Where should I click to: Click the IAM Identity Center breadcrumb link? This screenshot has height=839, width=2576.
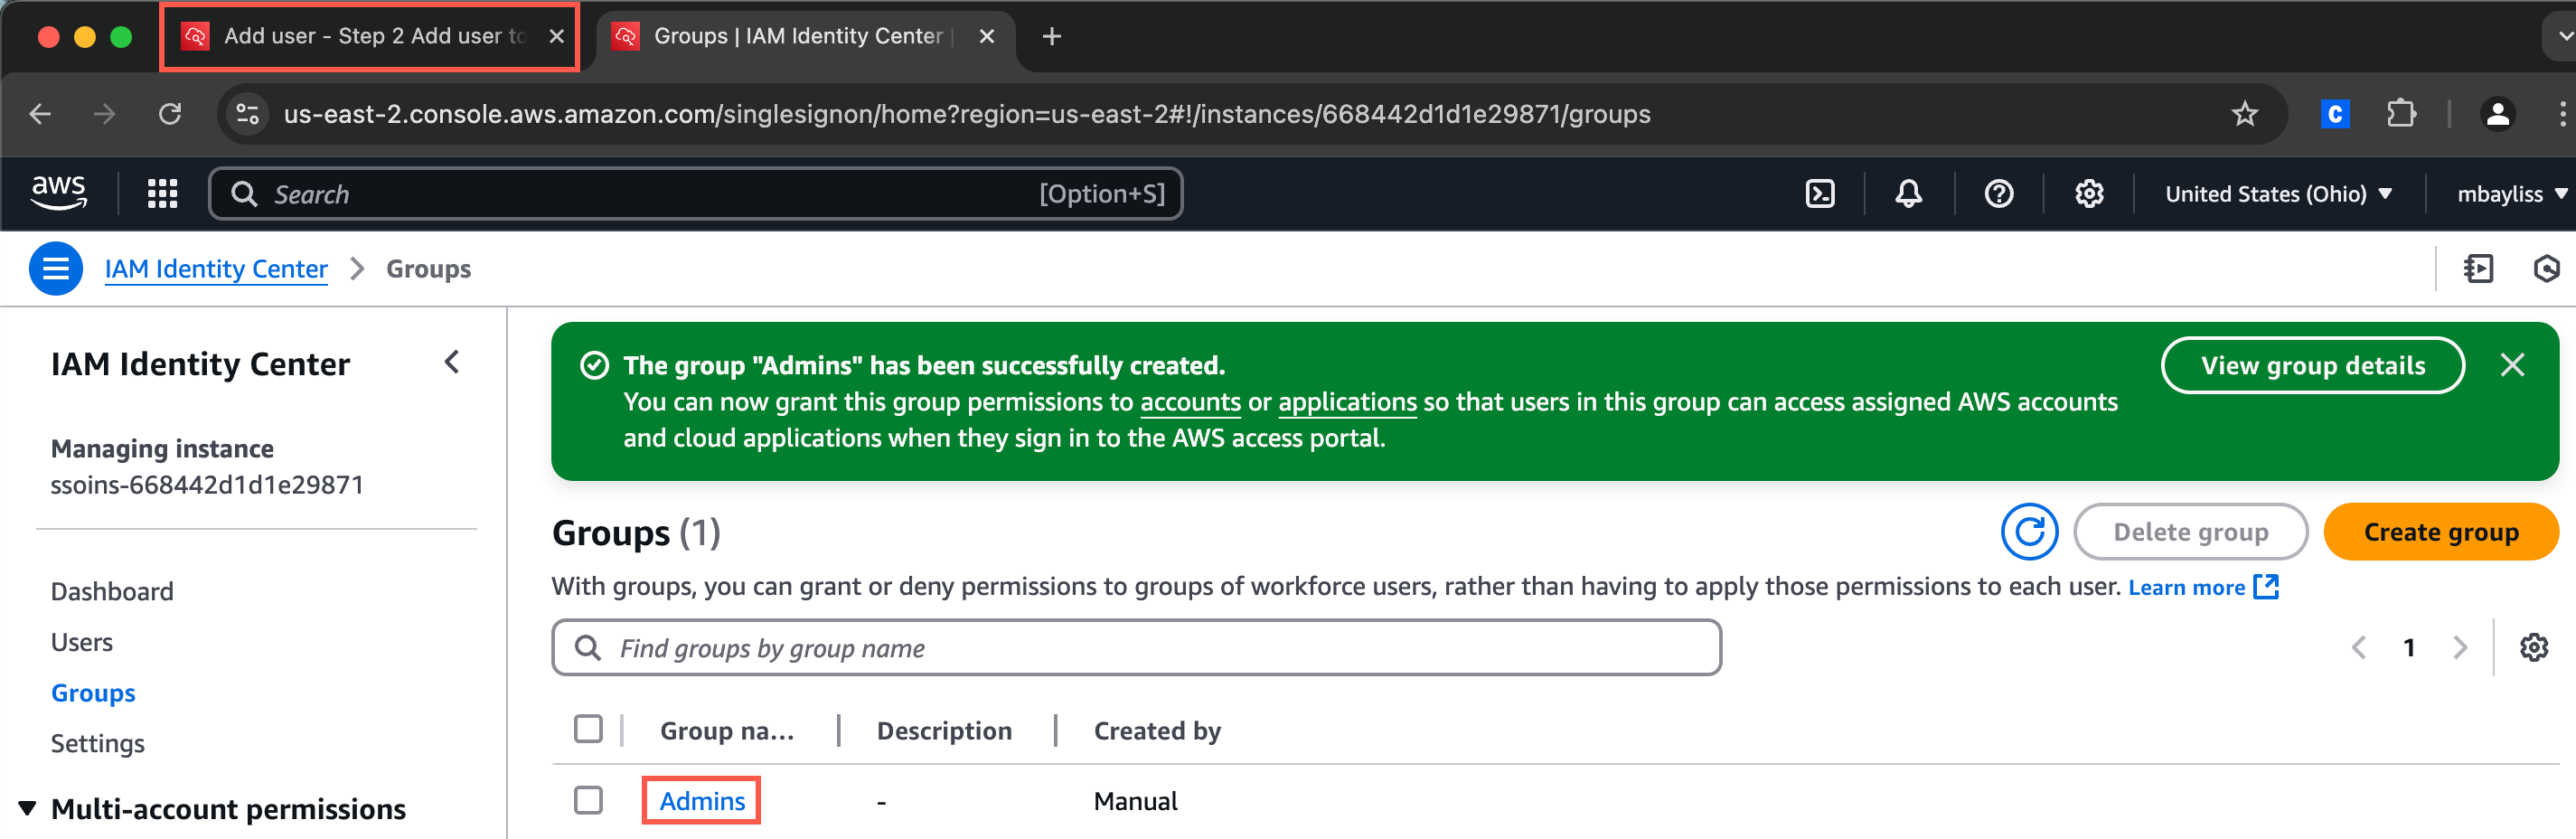point(216,268)
